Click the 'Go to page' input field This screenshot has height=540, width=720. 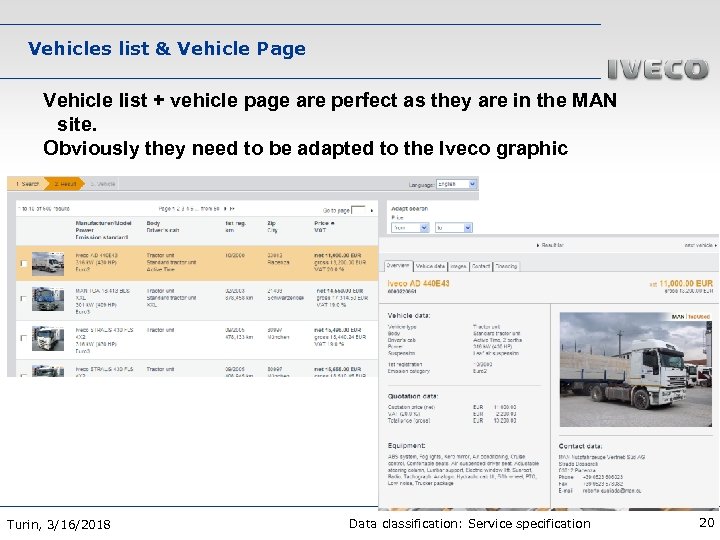358,210
